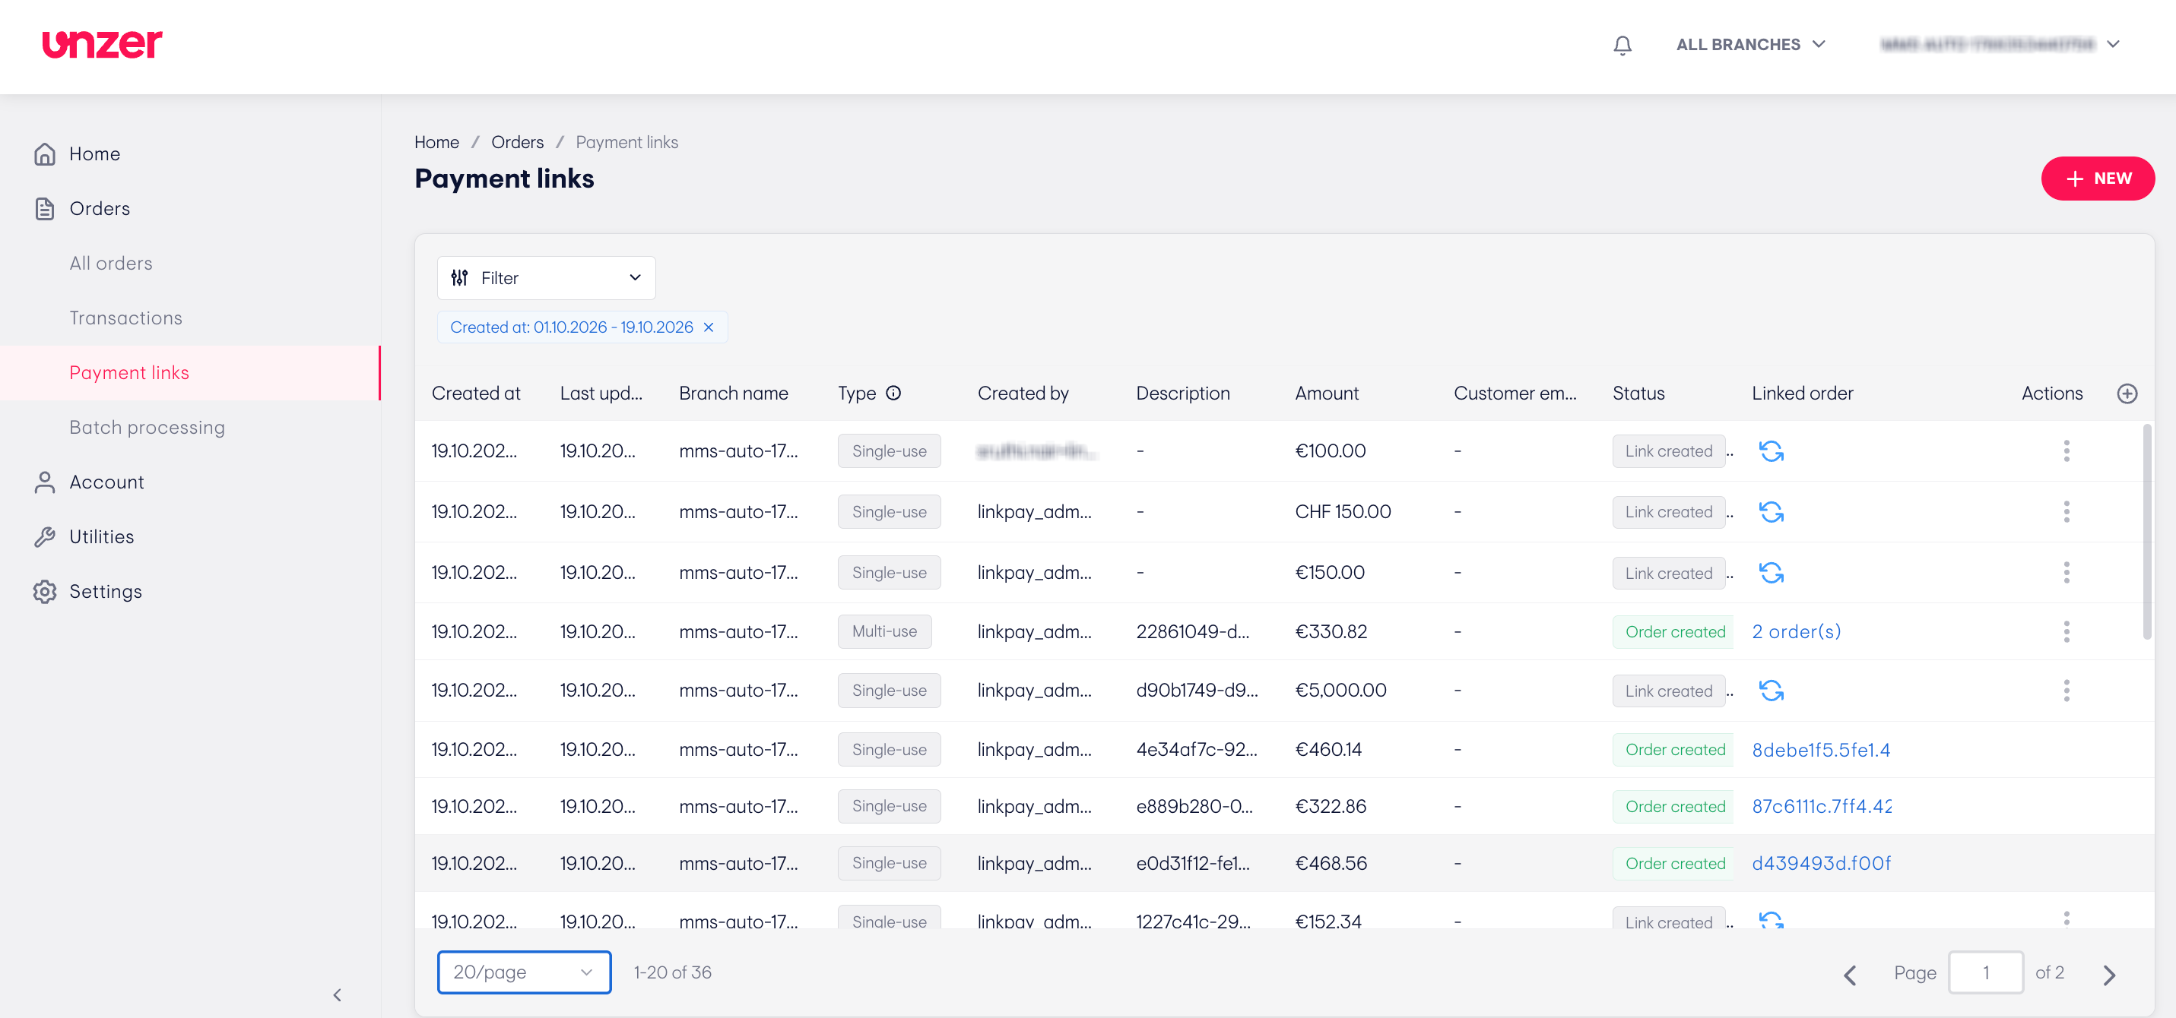The height and width of the screenshot is (1018, 2176).
Task: Open Home in the sidebar
Action: [94, 154]
